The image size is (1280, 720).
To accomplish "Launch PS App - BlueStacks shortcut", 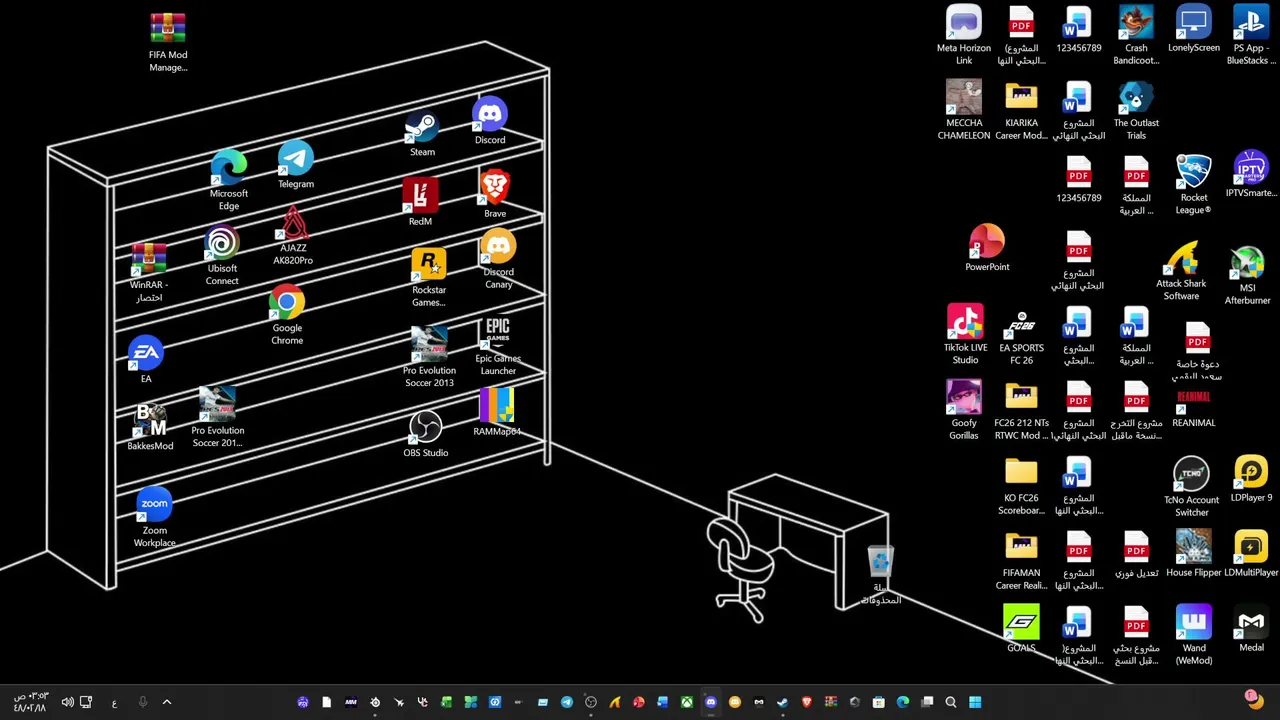I will pyautogui.click(x=1251, y=36).
